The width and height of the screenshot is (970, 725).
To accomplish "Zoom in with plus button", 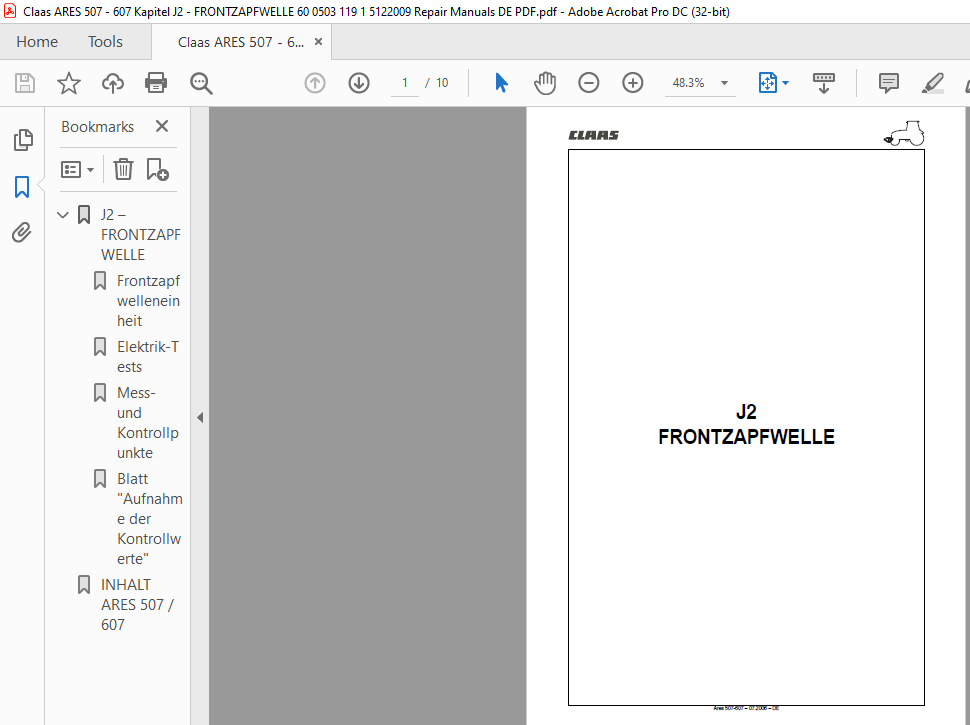I will pyautogui.click(x=632, y=83).
